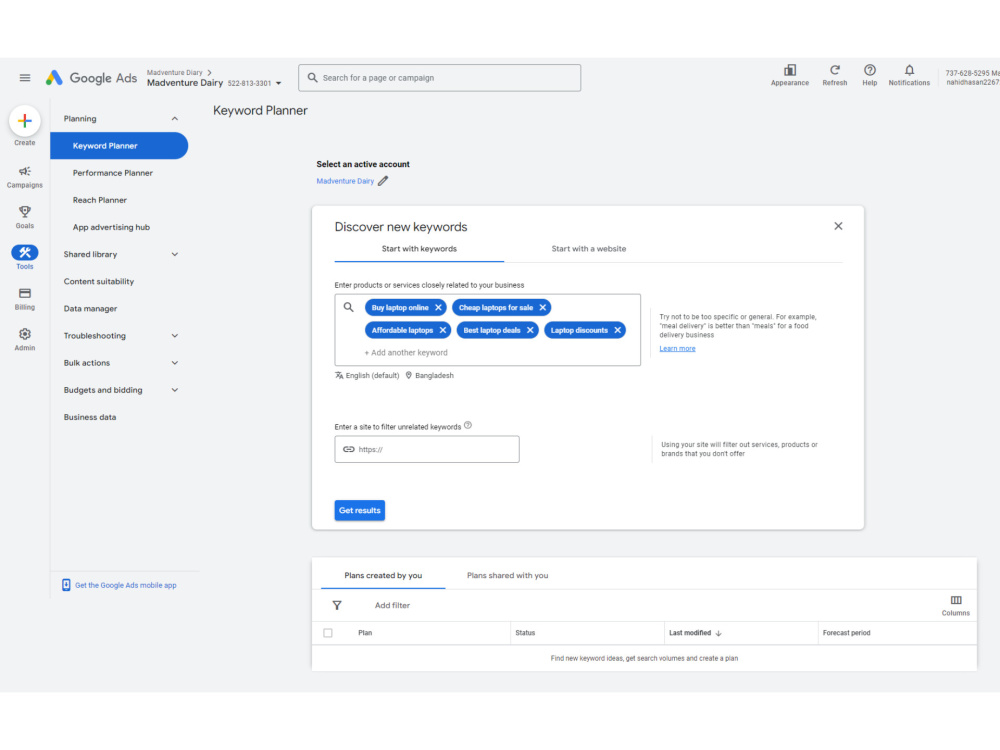
Task: Click the Status column header
Action: click(x=526, y=633)
